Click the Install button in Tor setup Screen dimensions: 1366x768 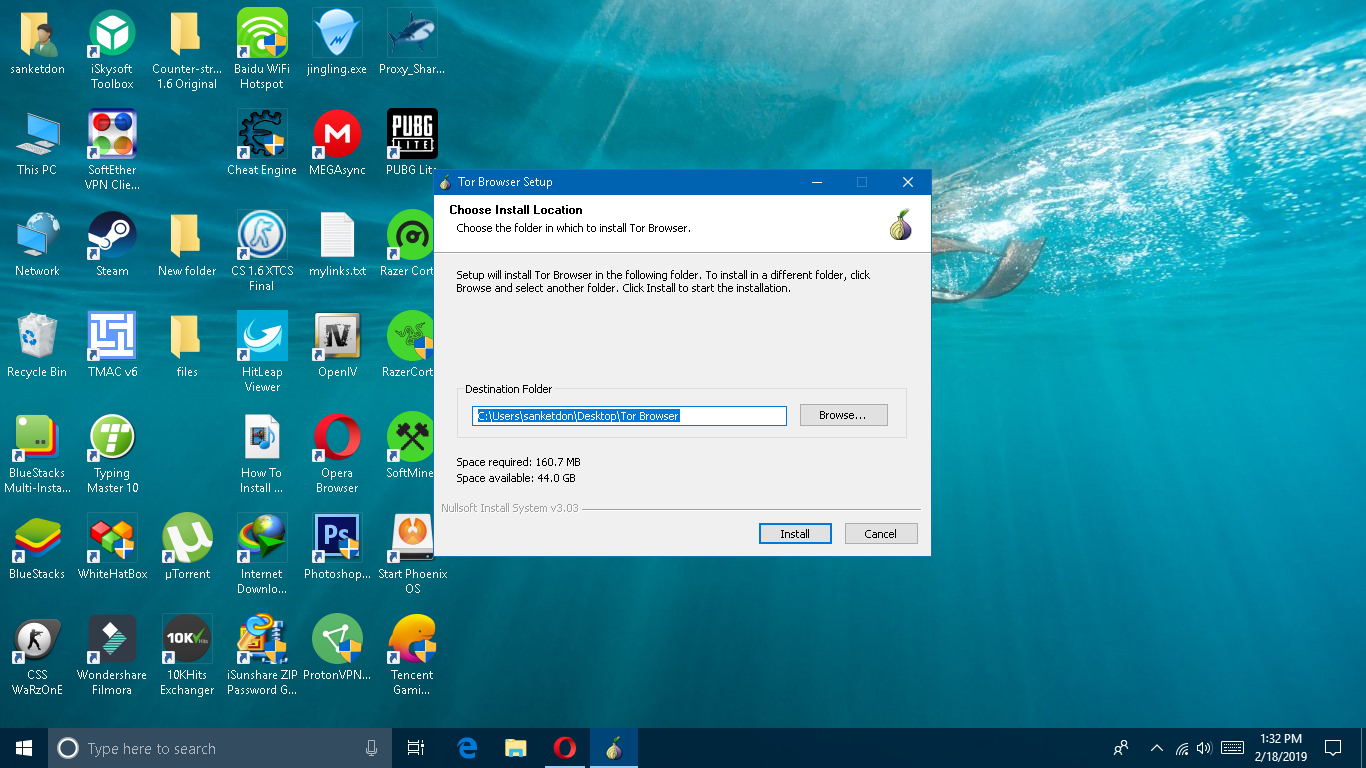795,533
